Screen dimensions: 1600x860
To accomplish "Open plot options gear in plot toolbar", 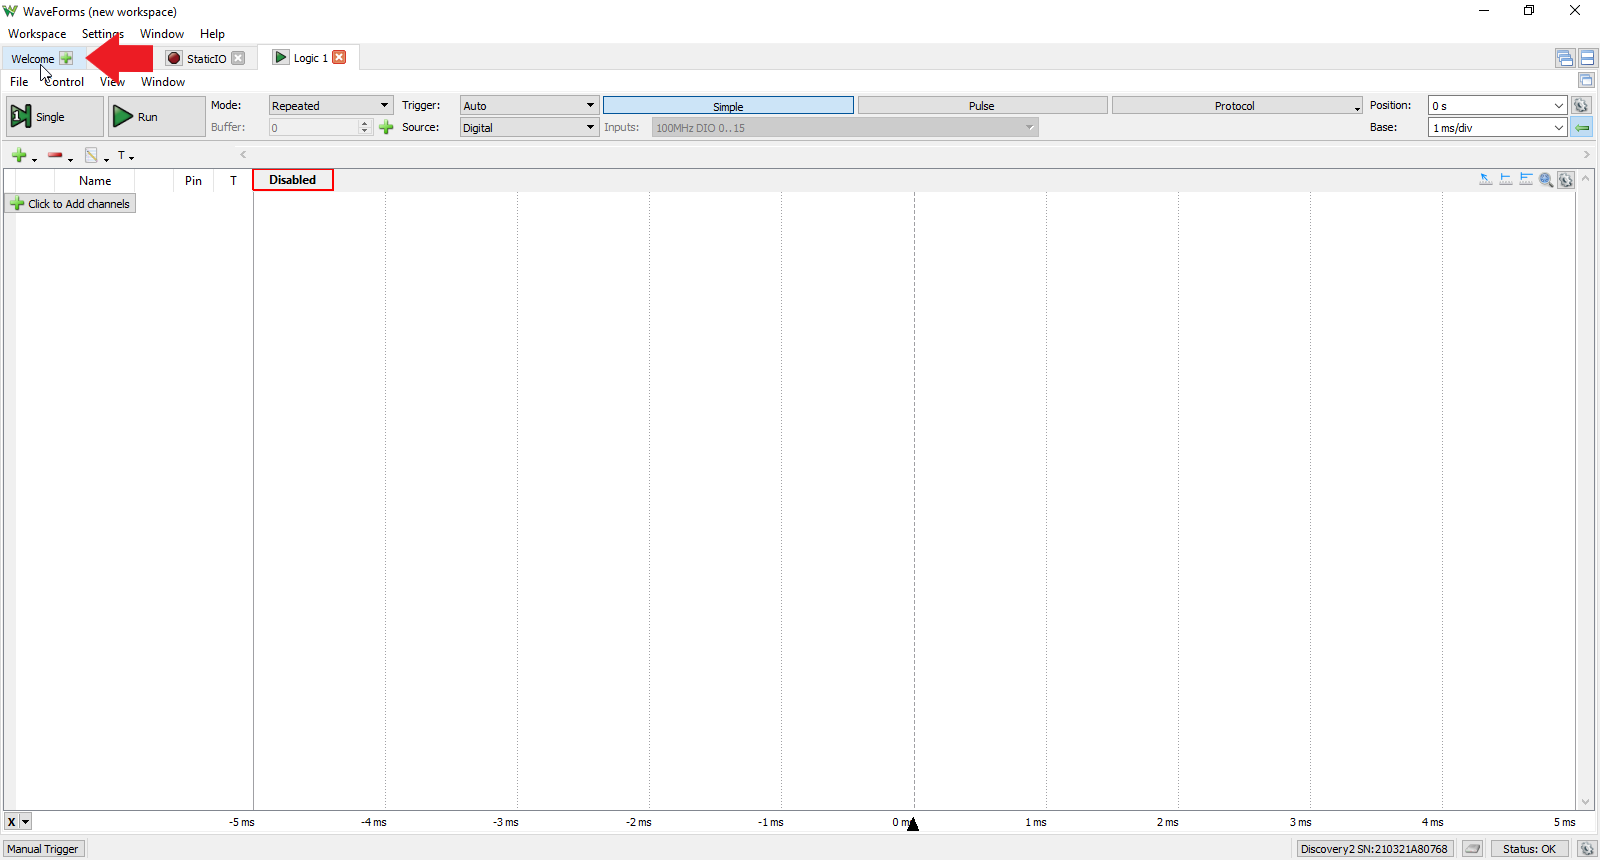I will (1566, 180).
